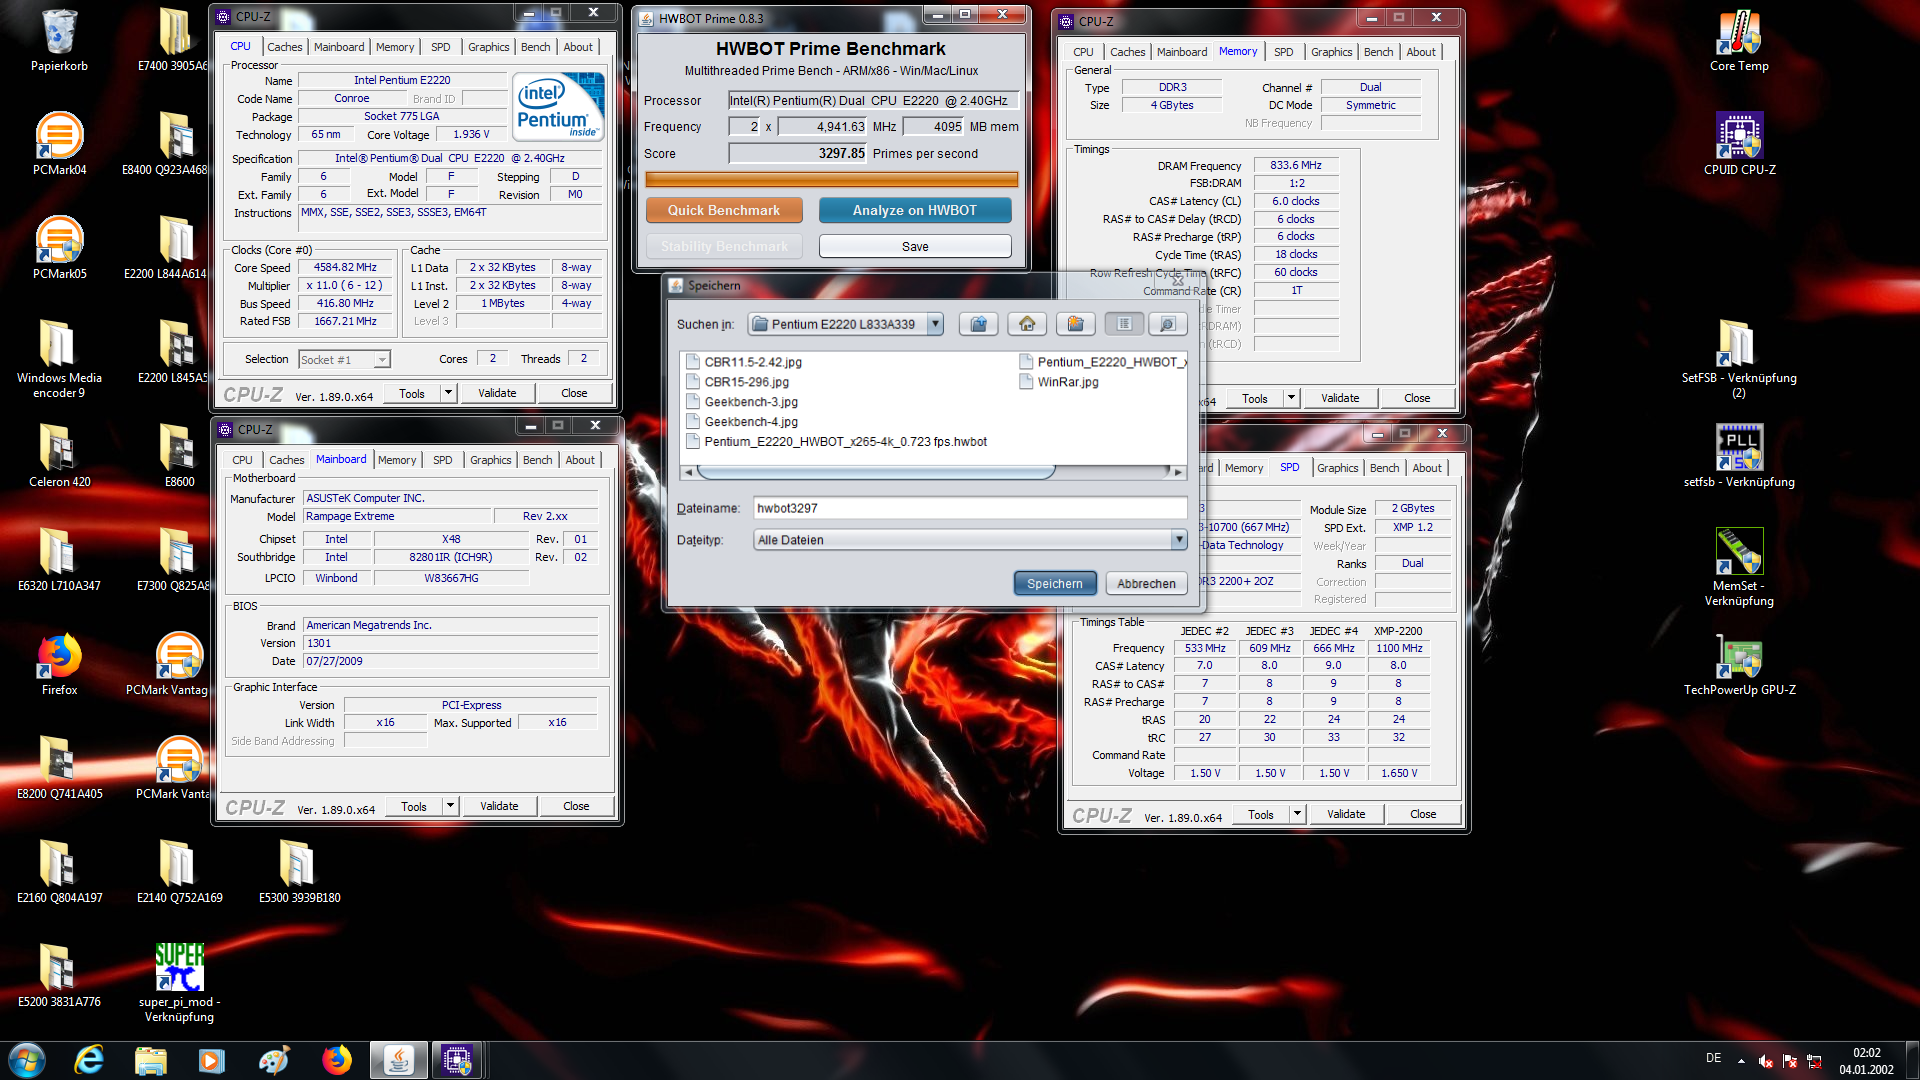Image resolution: width=1920 pixels, height=1080 pixels.
Task: Switch to list view in the Speichern dialog
Action: coord(1124,324)
